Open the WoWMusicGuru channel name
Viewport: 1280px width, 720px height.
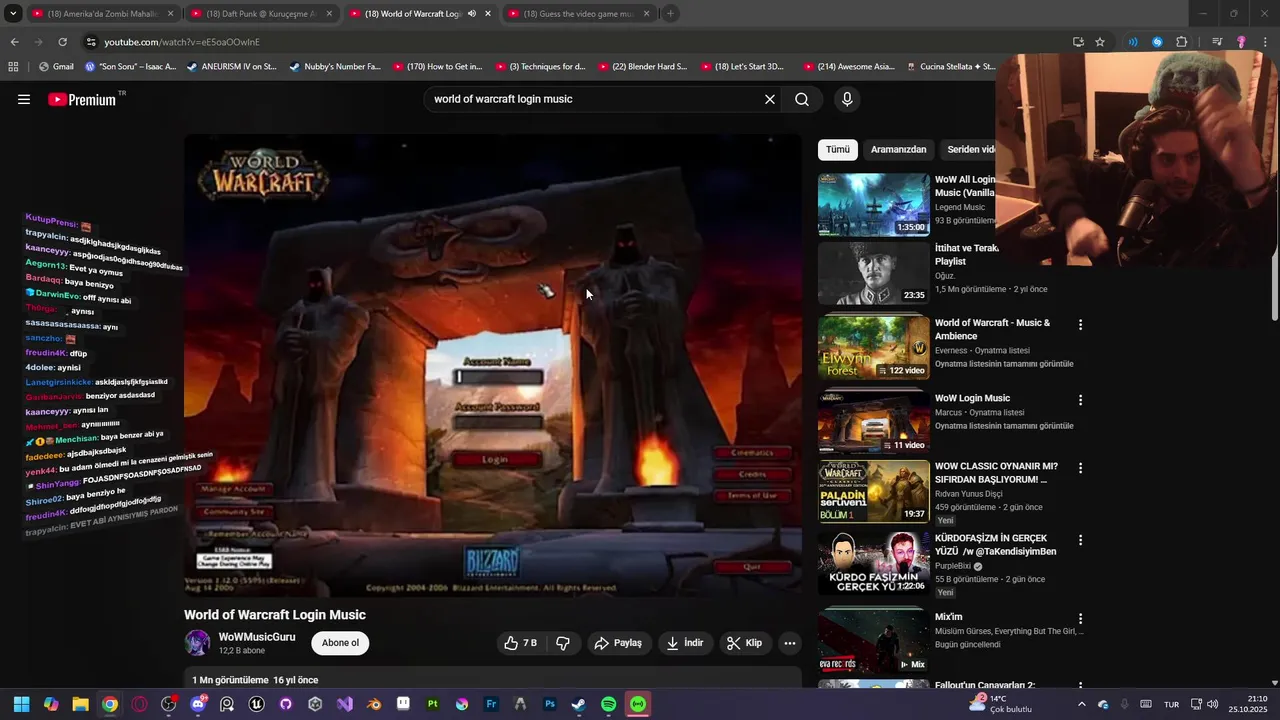[x=257, y=637]
